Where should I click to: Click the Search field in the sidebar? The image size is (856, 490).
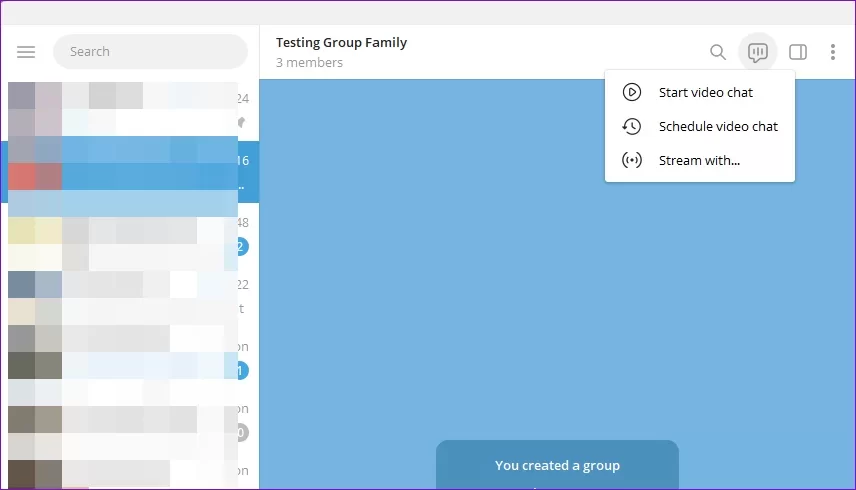150,52
